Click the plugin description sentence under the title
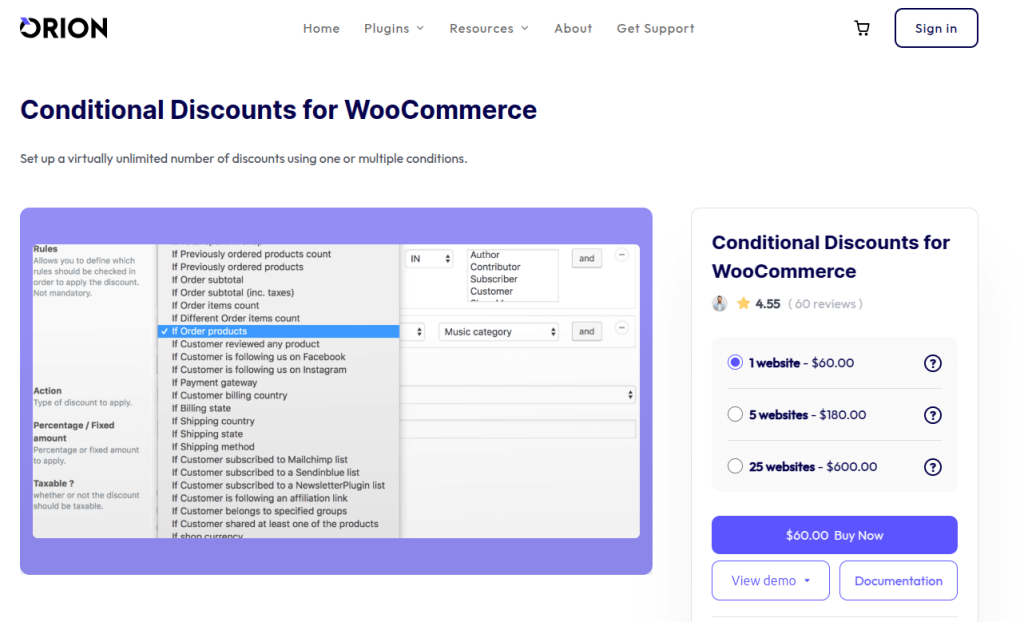The image size is (1024, 622). tap(244, 159)
